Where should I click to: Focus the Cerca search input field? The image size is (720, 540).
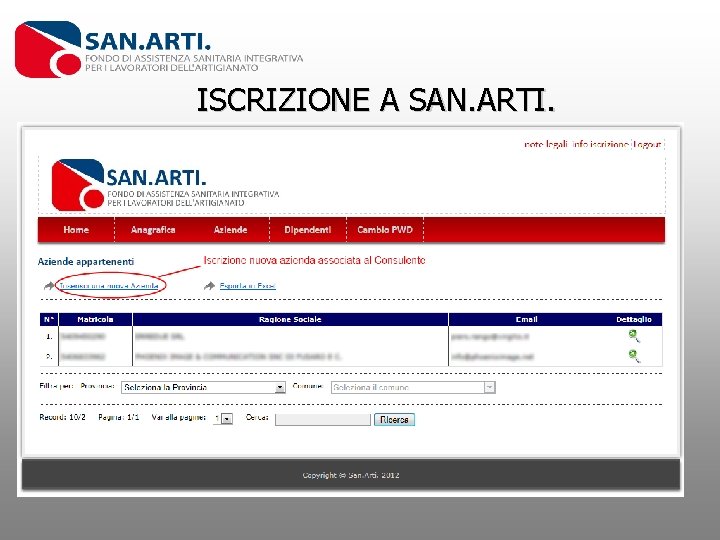click(323, 419)
